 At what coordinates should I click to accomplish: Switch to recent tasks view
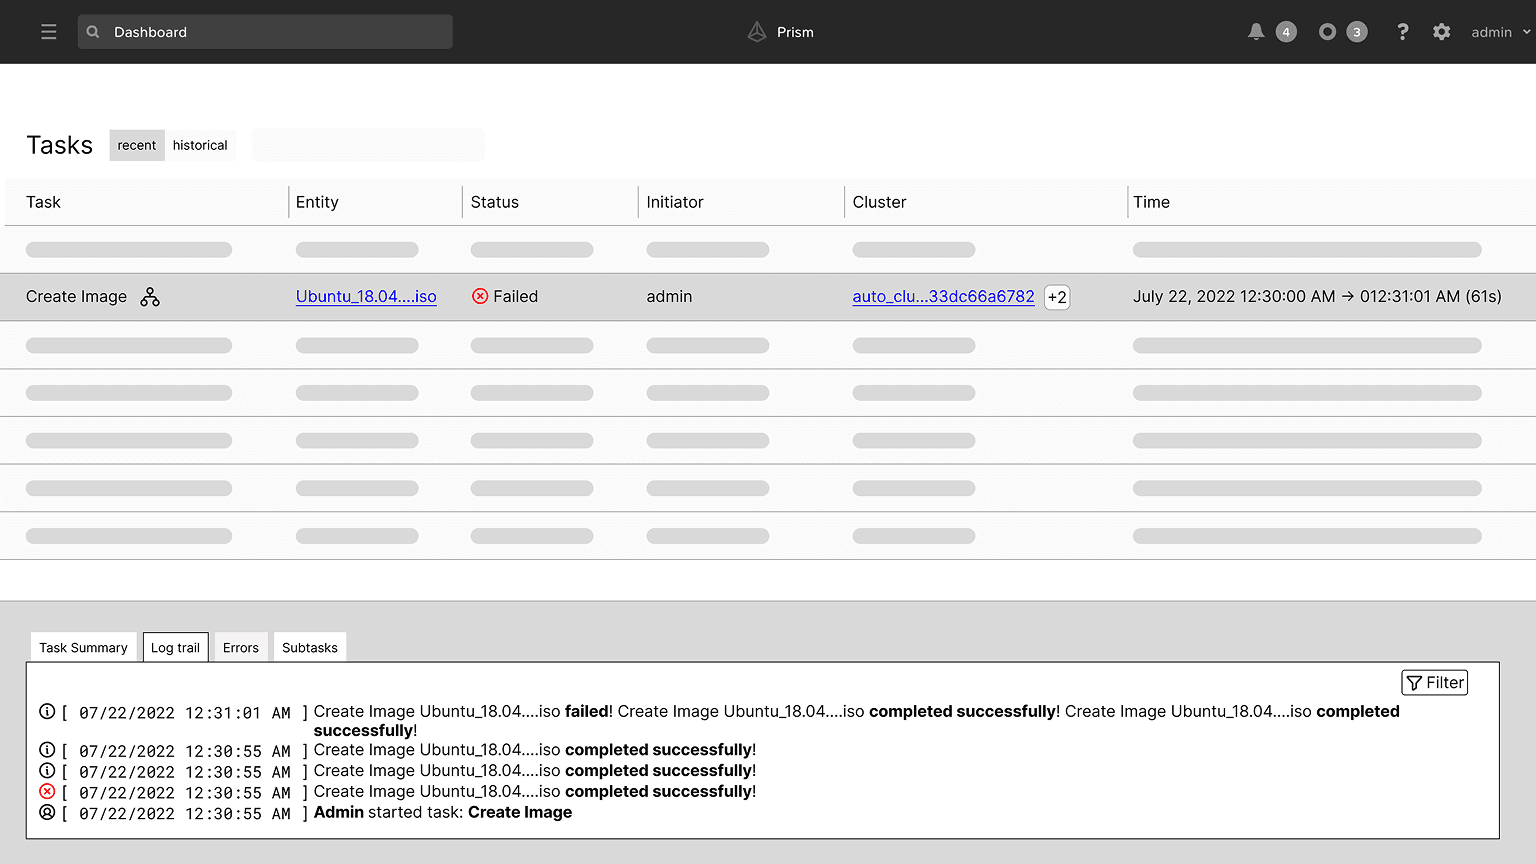coord(137,145)
